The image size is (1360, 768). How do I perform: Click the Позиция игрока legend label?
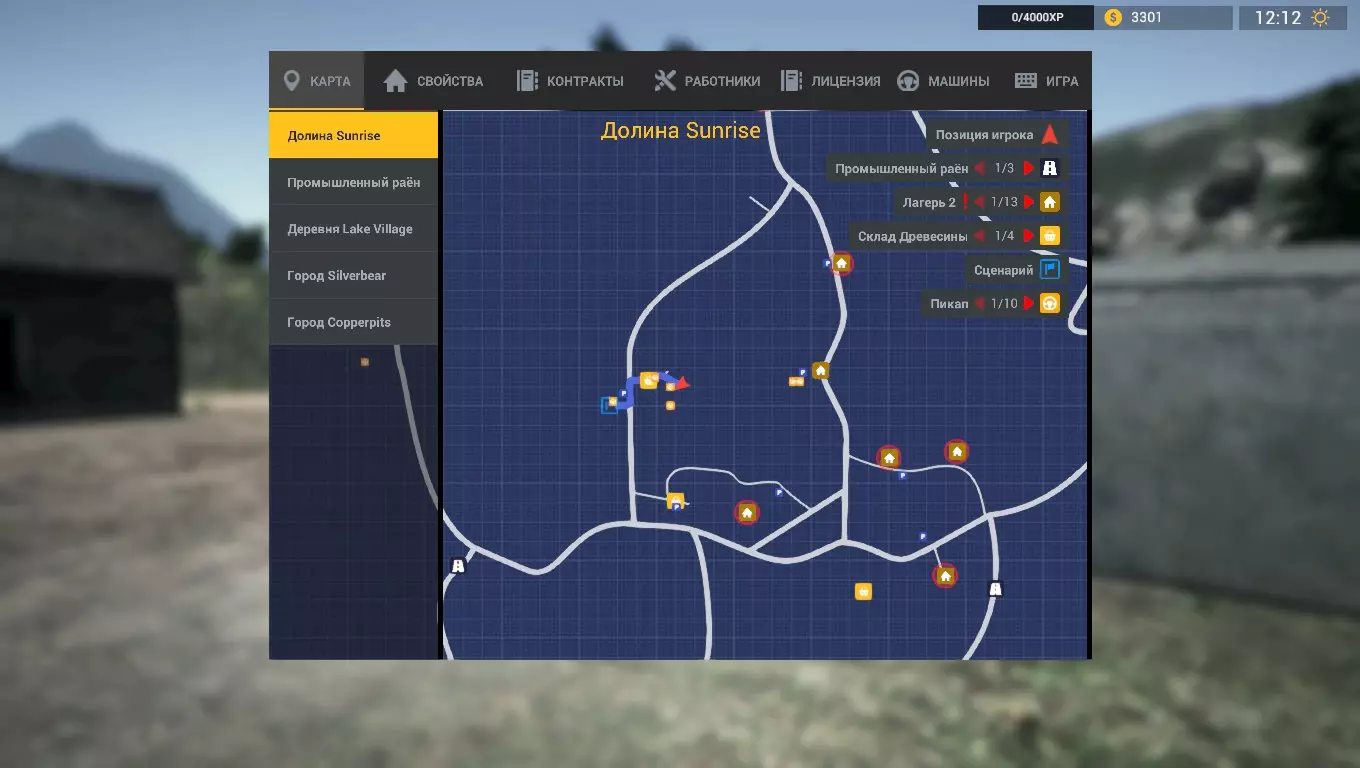coord(984,135)
